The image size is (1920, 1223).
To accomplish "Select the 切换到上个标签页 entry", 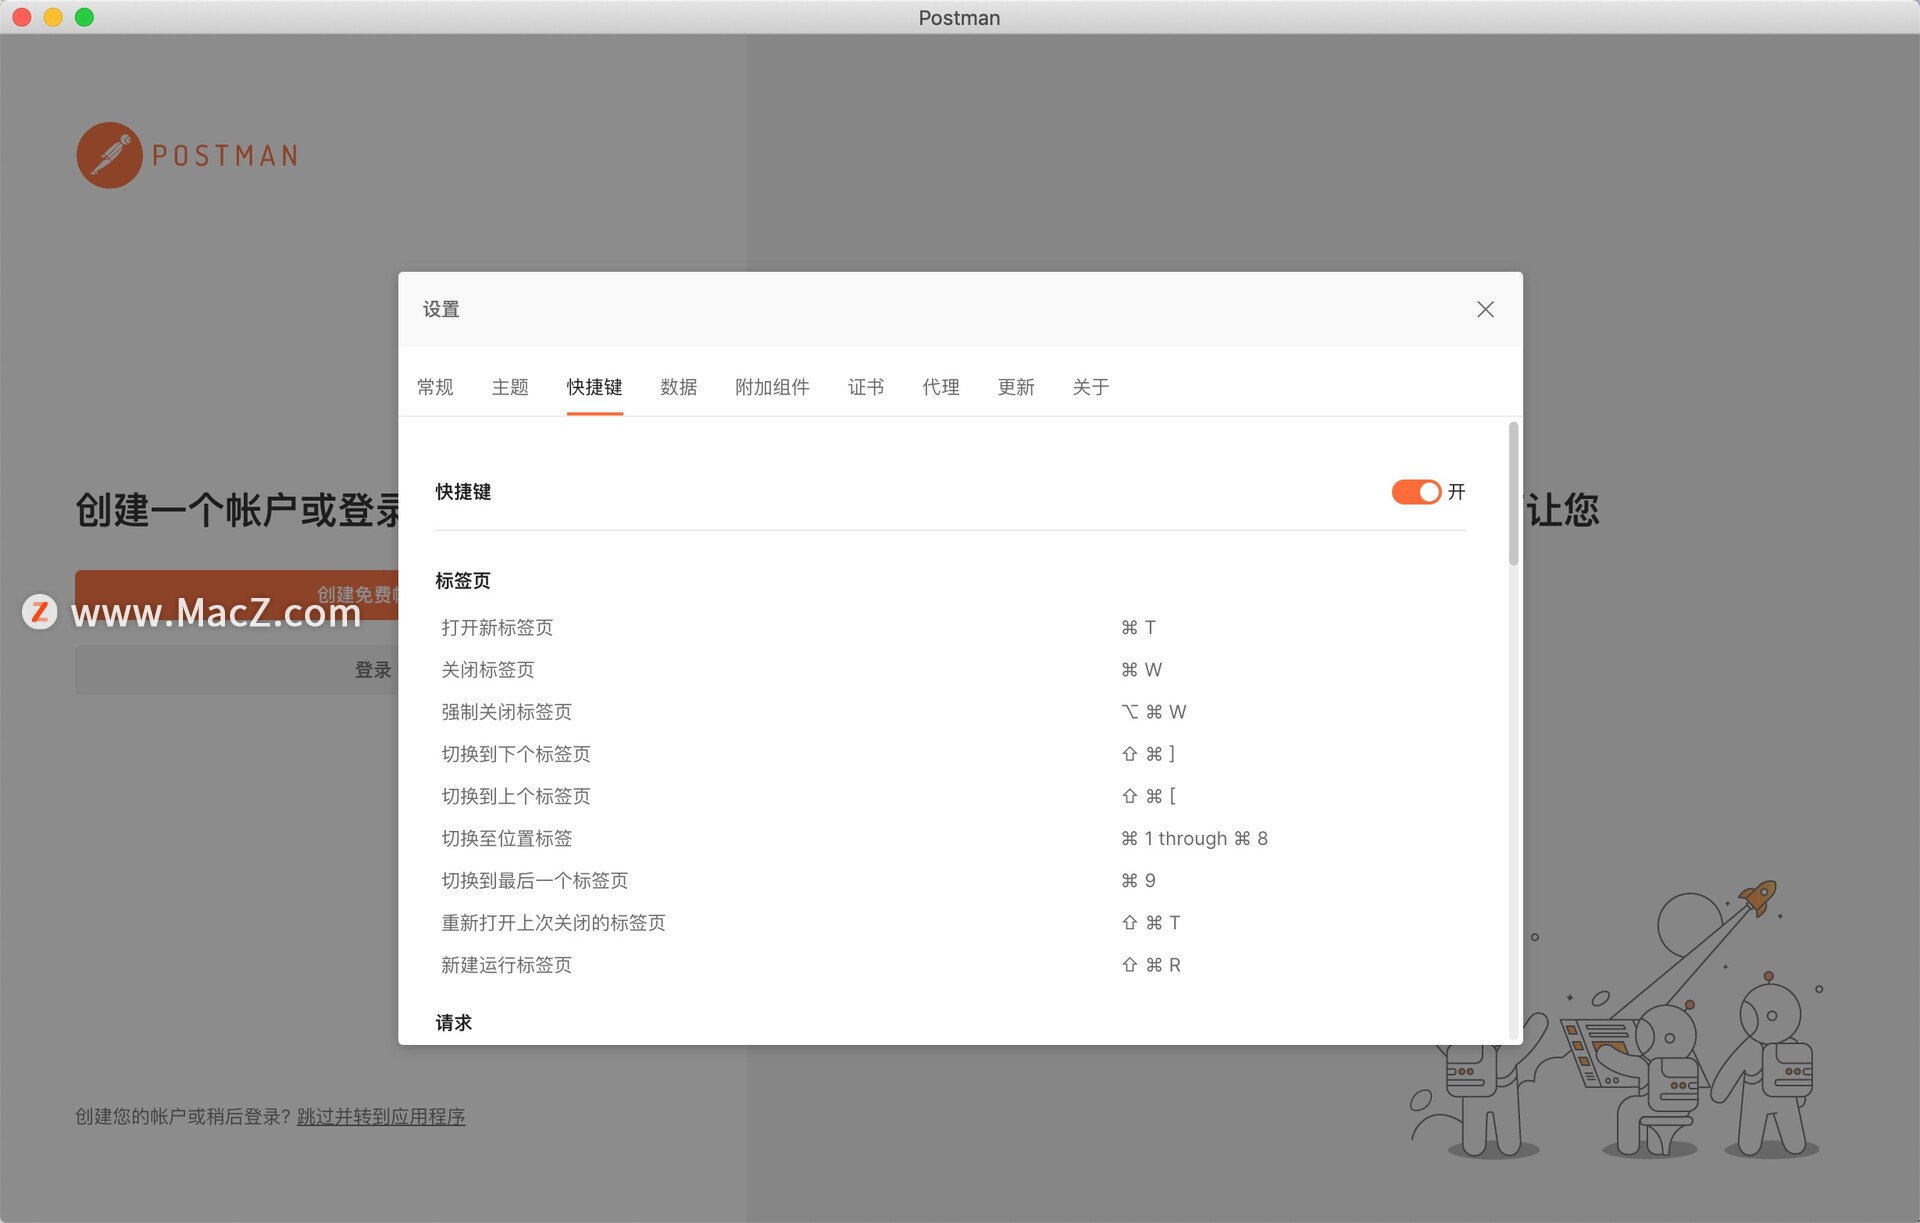I will [x=516, y=796].
